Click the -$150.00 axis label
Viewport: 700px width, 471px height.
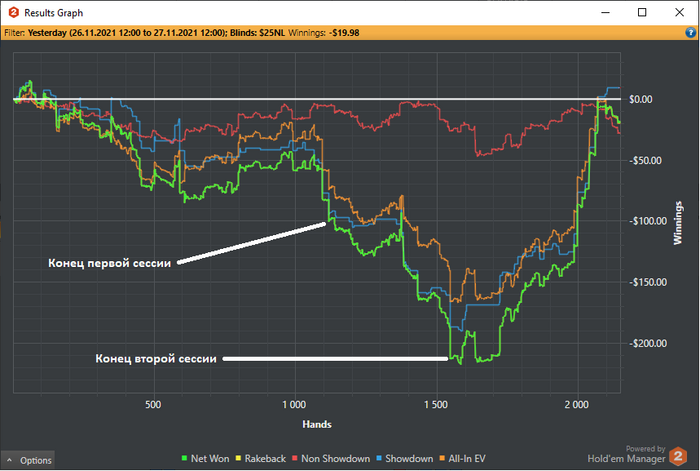(648, 282)
